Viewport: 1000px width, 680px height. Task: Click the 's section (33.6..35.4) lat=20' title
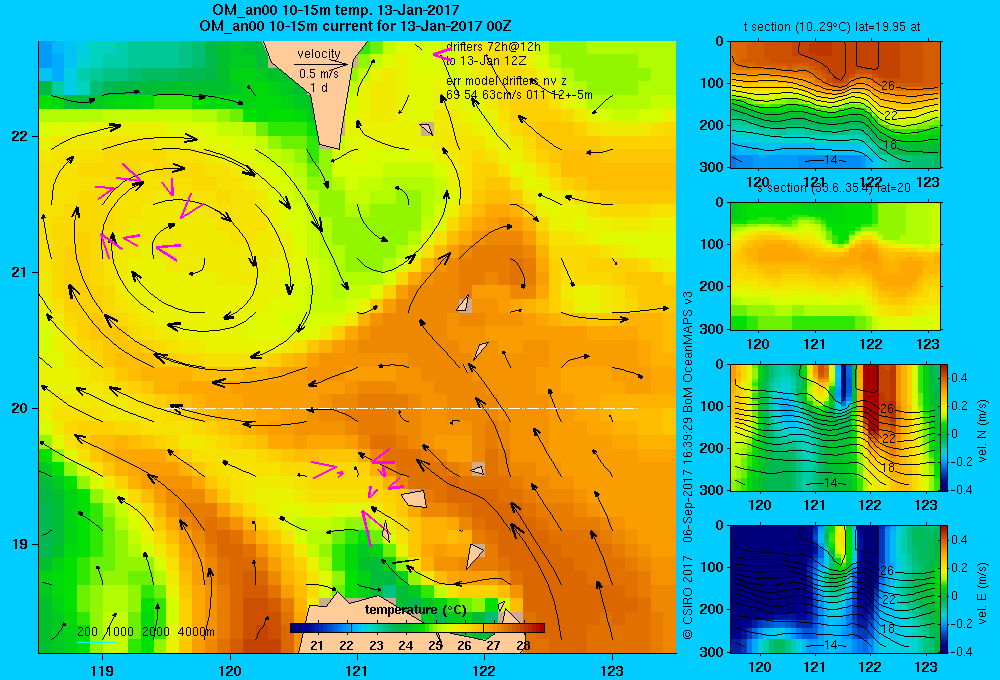(x=834, y=188)
